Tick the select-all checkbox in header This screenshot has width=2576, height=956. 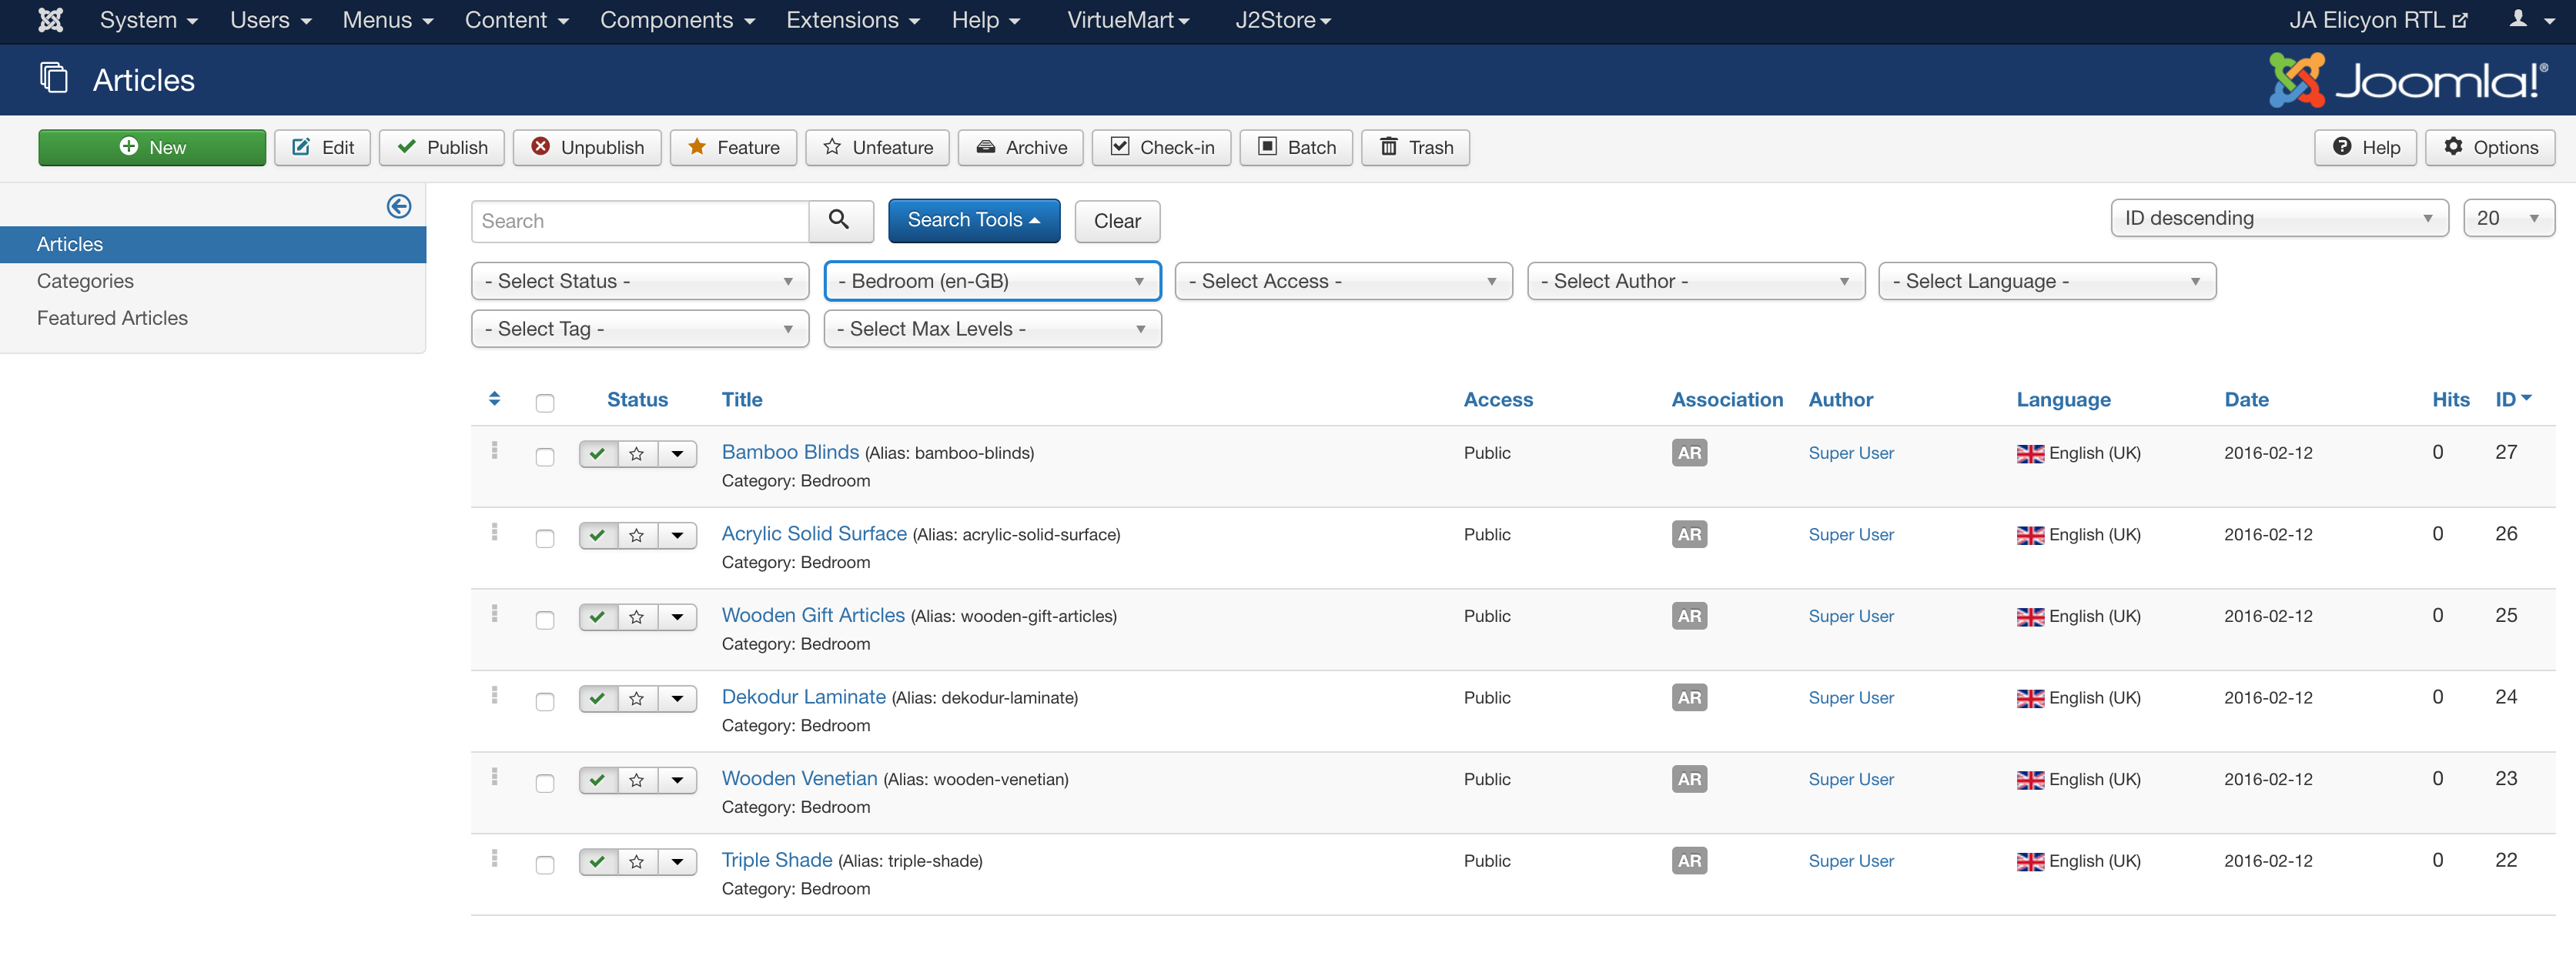point(545,403)
